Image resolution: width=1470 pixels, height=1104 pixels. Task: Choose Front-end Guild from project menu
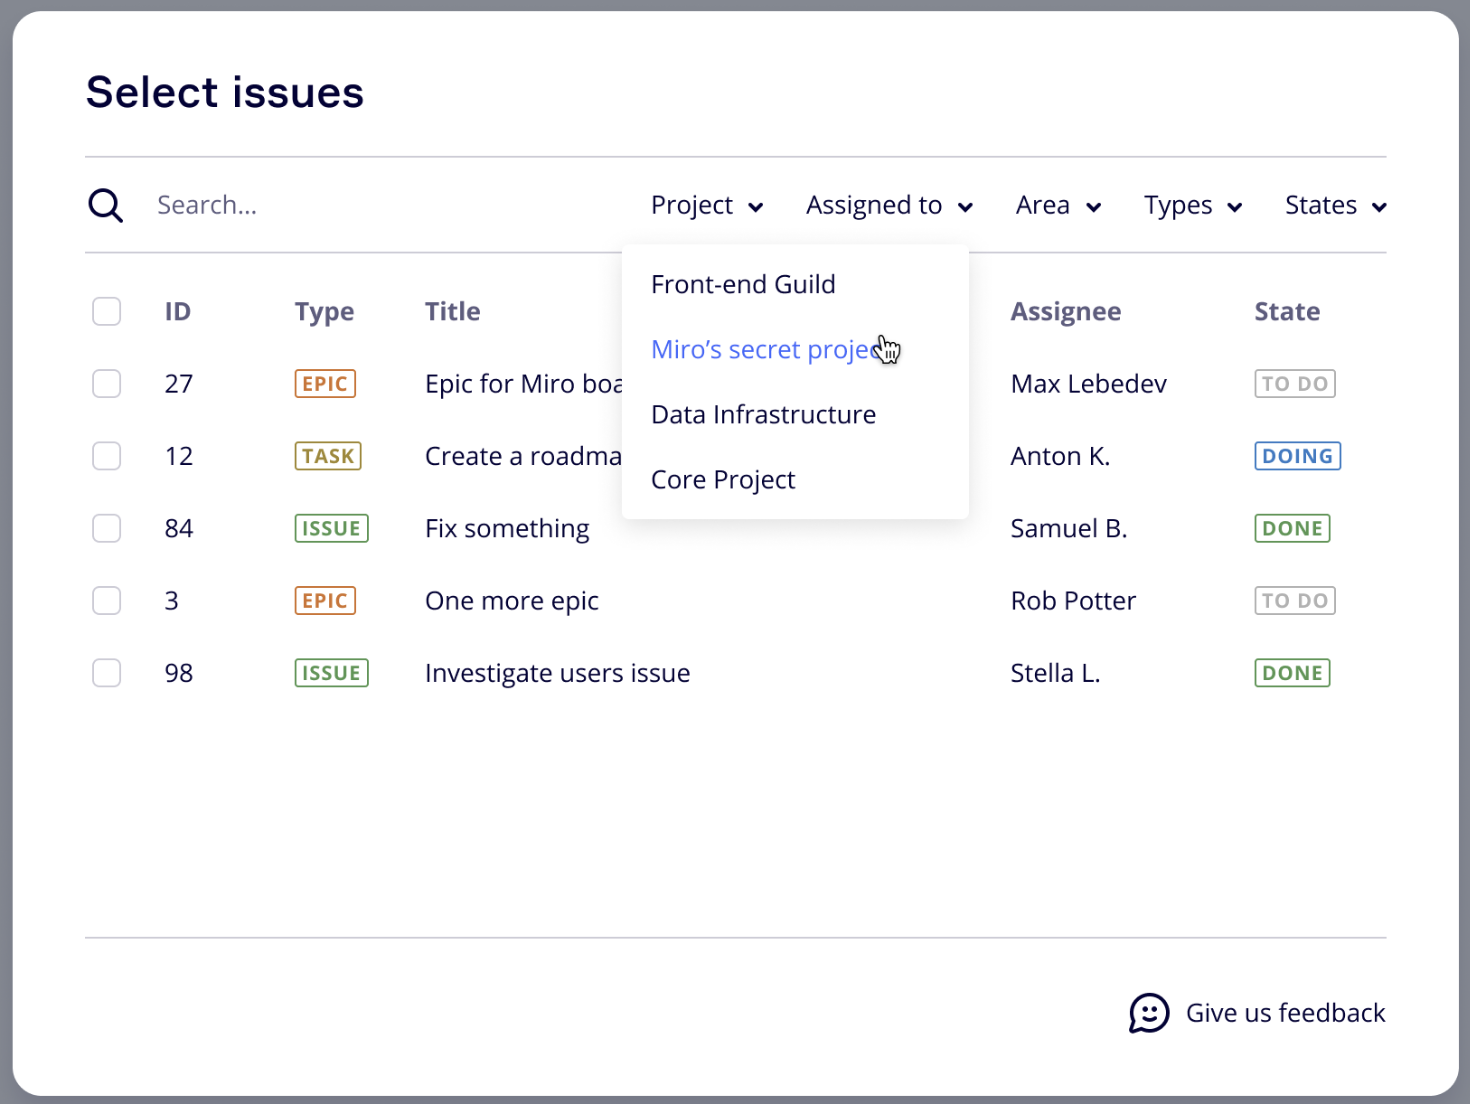pyautogui.click(x=743, y=285)
